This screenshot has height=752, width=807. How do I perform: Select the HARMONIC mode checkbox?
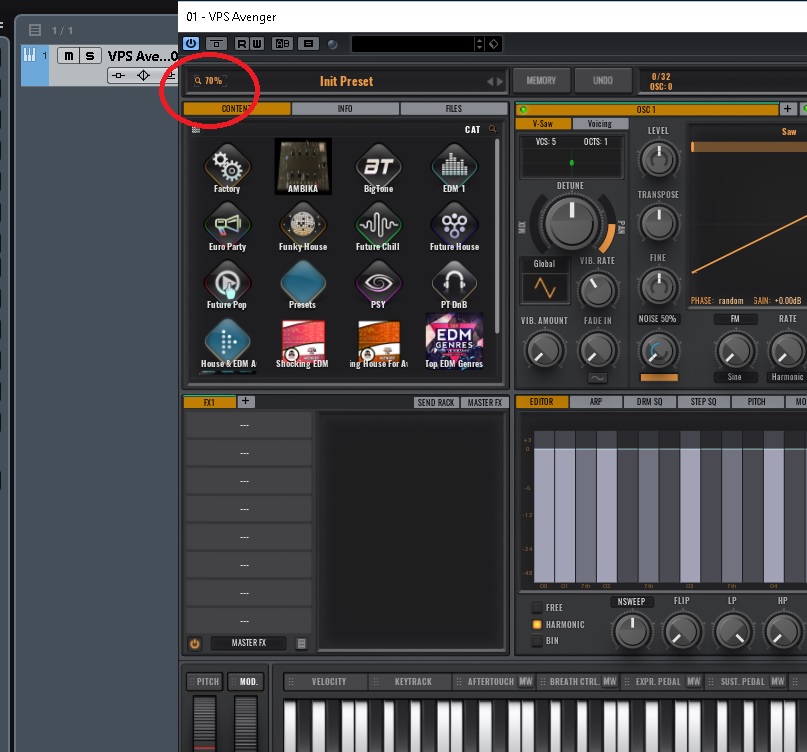click(537, 624)
